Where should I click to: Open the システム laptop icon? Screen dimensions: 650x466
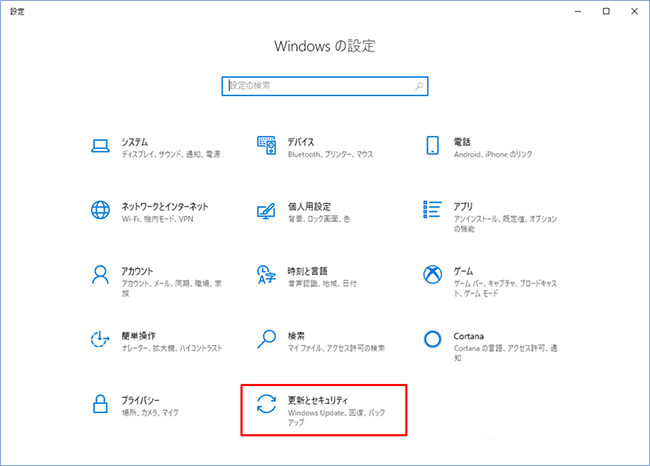[100, 146]
